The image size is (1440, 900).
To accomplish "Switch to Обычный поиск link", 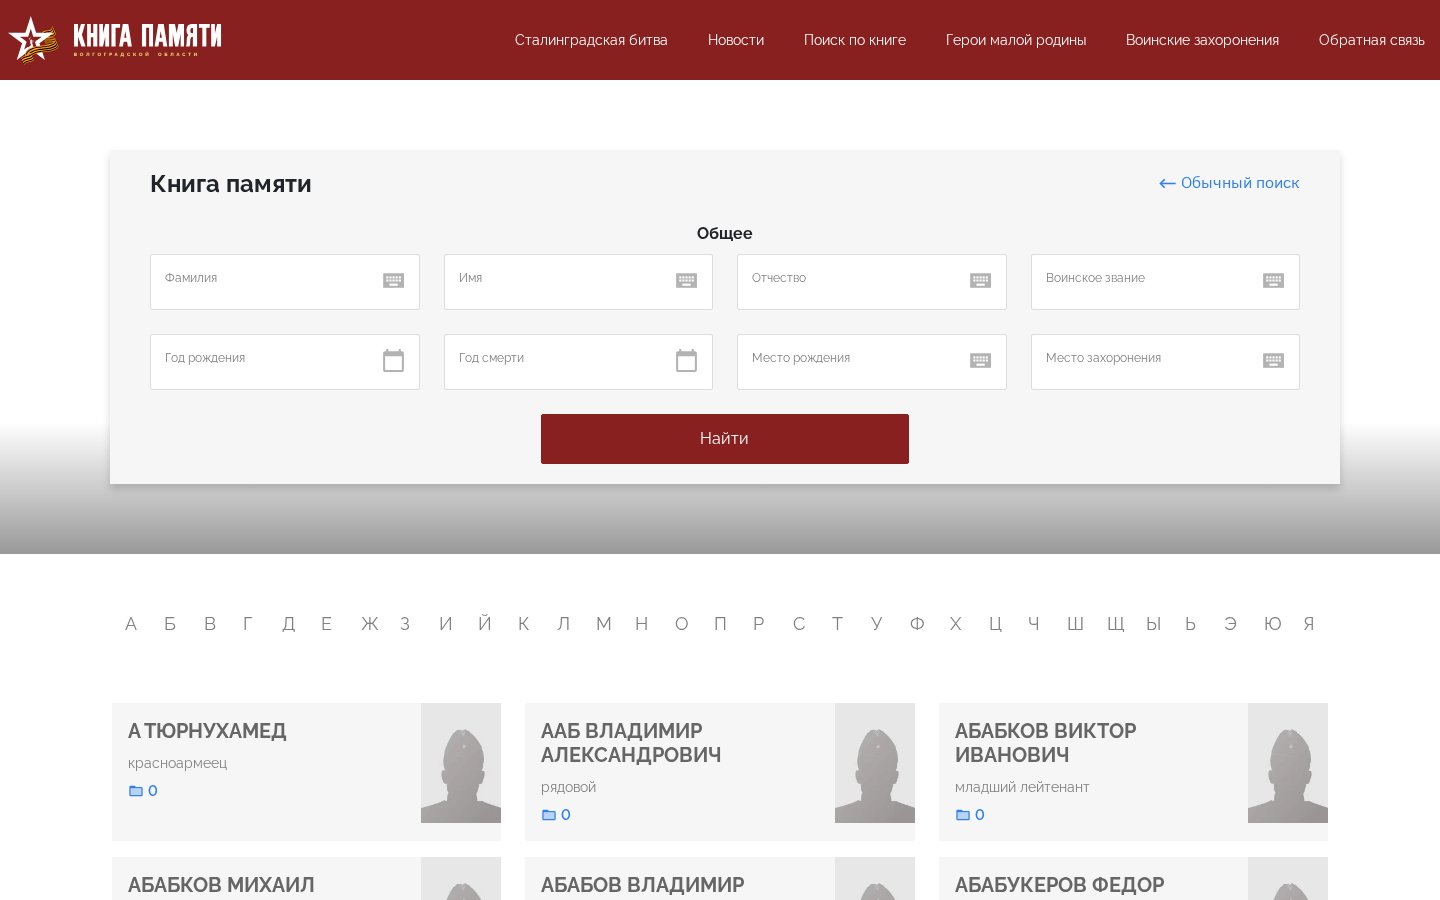I will click(x=1229, y=183).
